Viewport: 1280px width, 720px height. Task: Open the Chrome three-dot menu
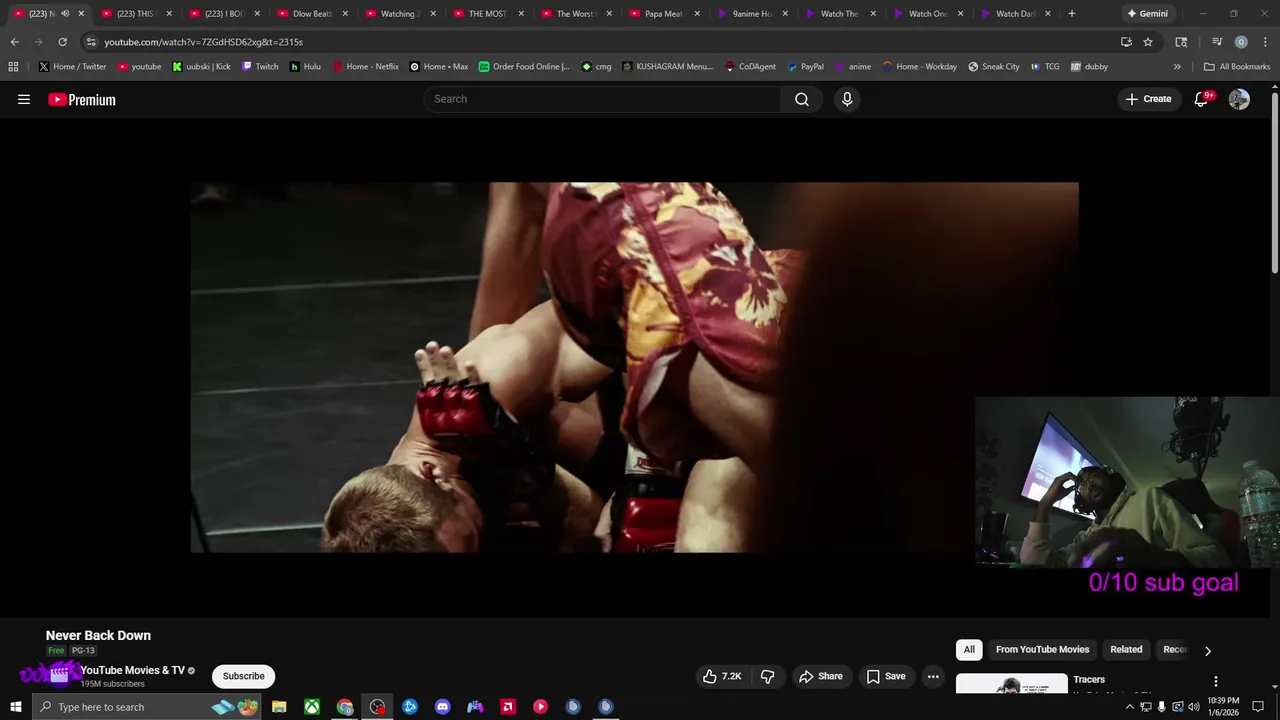(1264, 42)
